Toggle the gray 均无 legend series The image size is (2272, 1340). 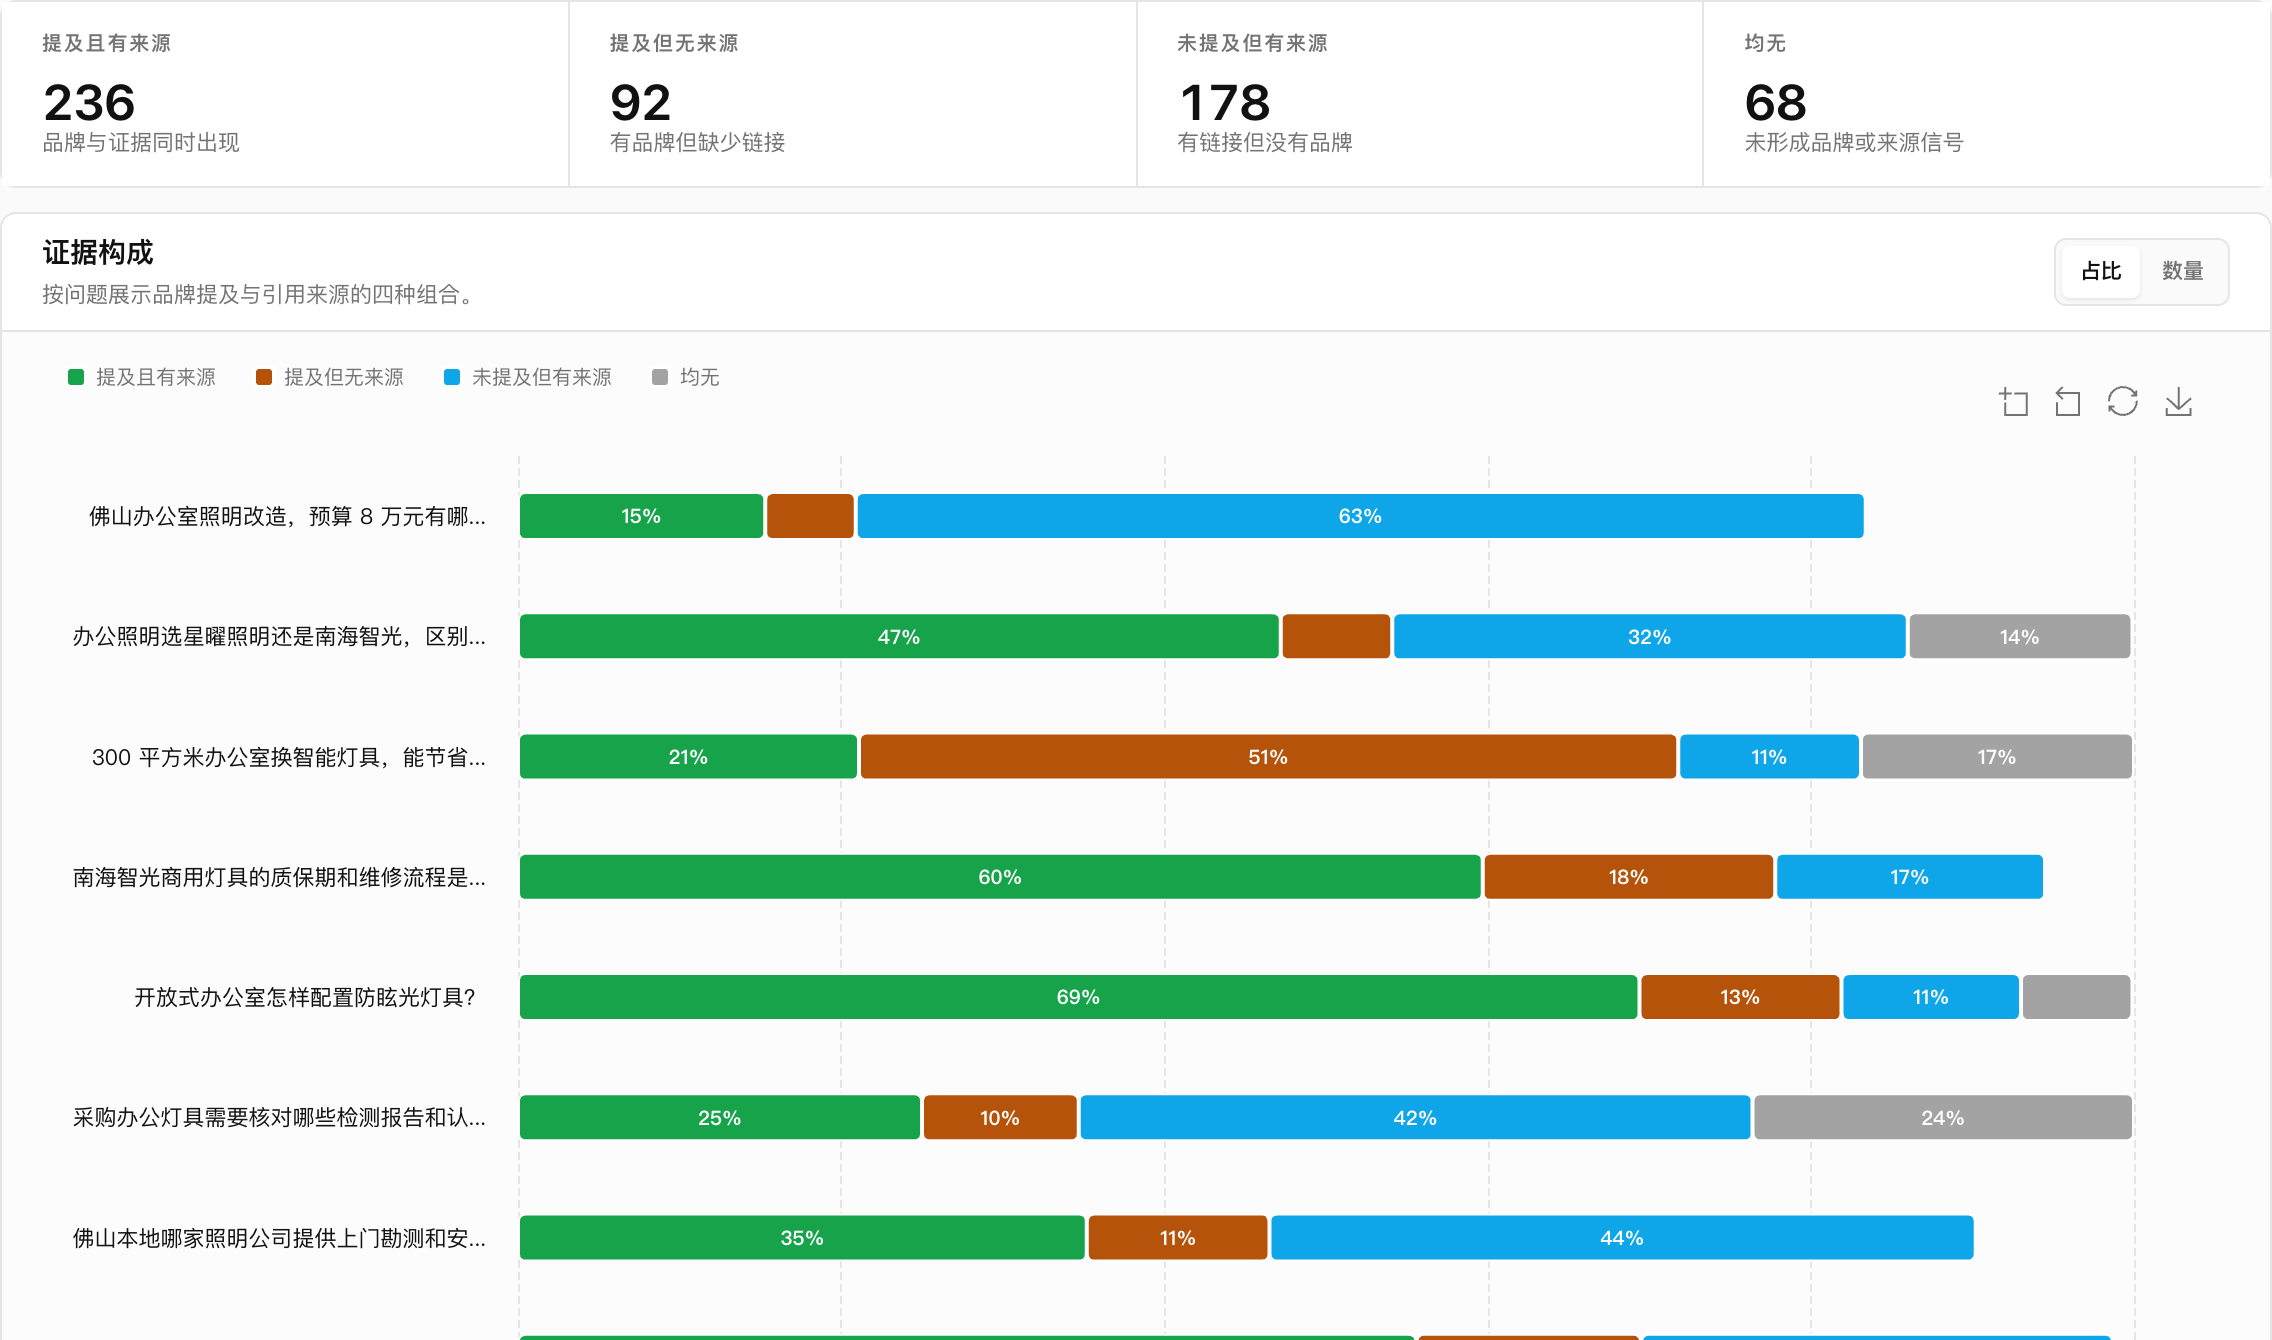(x=686, y=377)
